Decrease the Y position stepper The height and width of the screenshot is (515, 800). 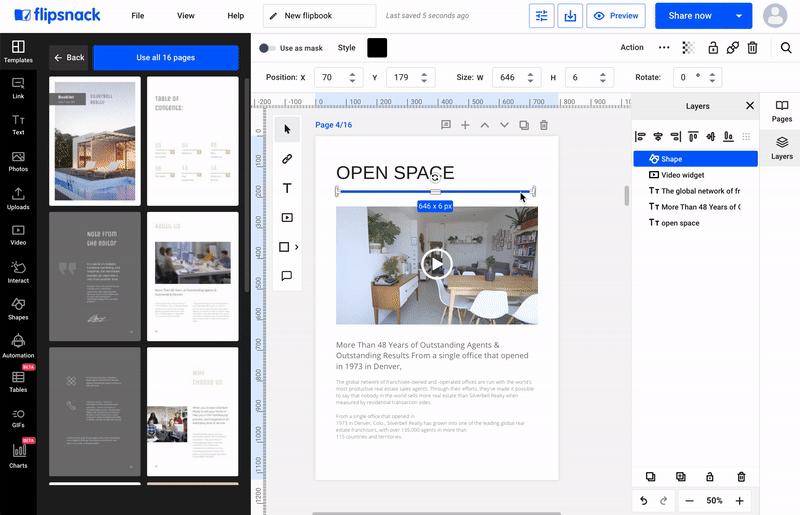coord(424,81)
